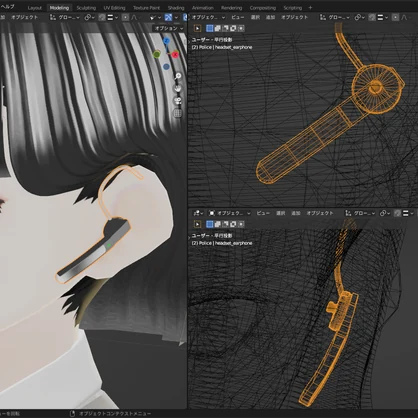Expand toolbar arrow beside ユーザー・平行投影 in top-right viewport
Image resolution: width=418 pixels, height=418 pixels.
pos(189,42)
